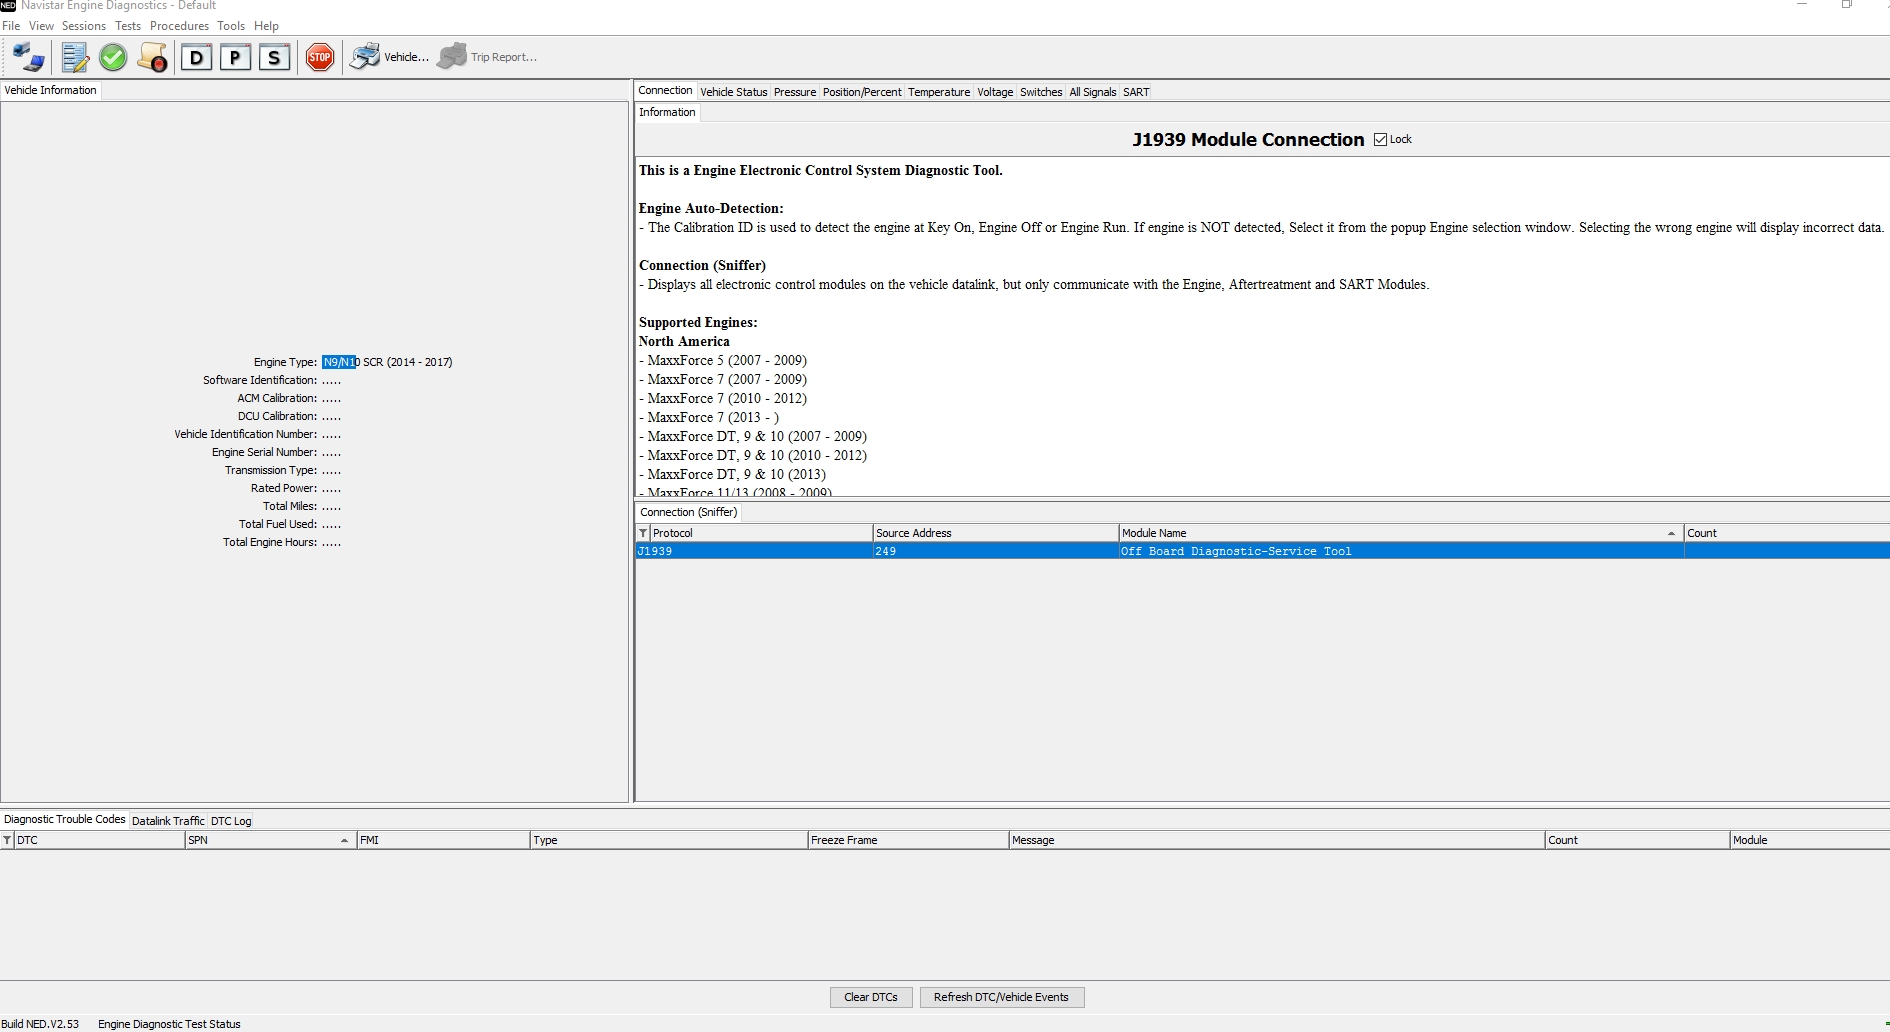Select the D toolbar icon
1890x1032 pixels.
coord(196,57)
